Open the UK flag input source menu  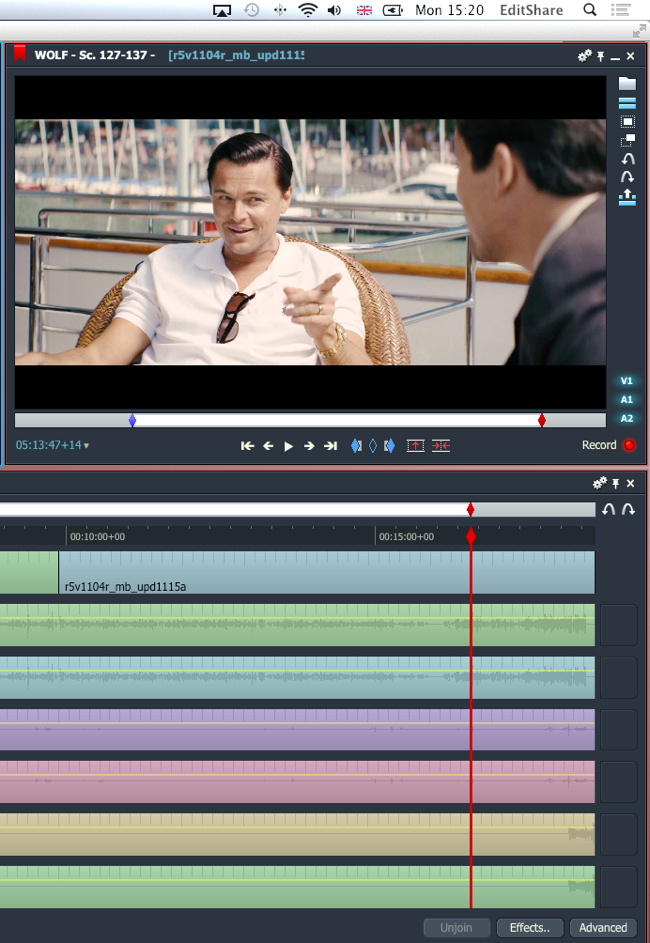364,10
